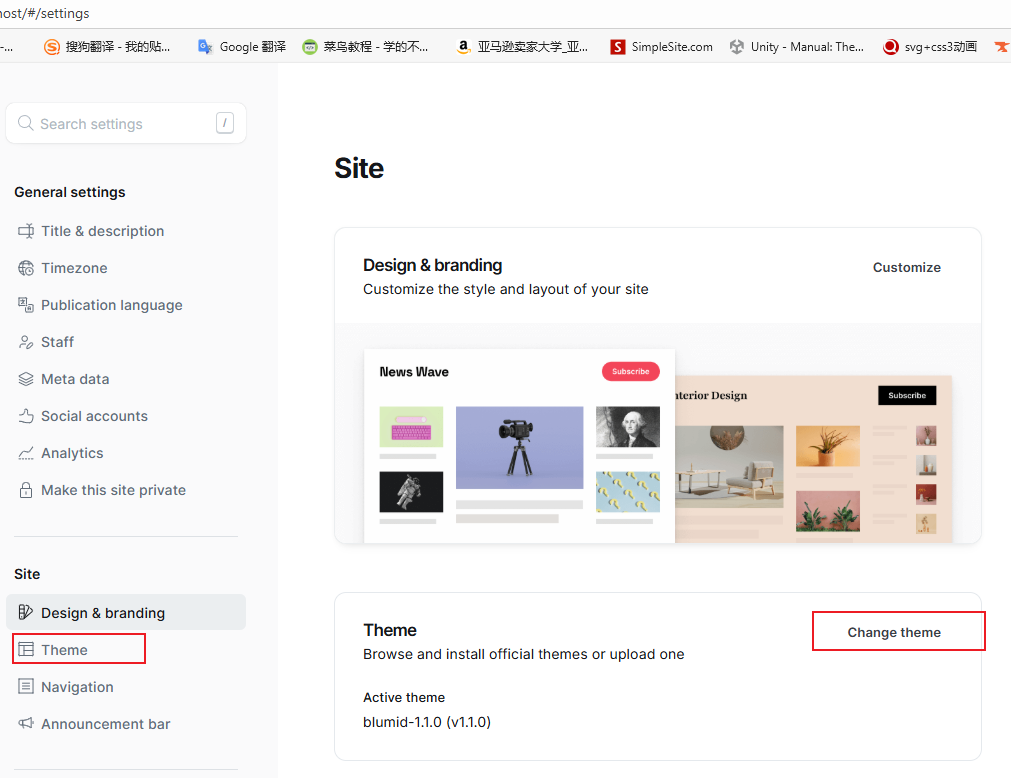Click the Timezone globe icon
1011x778 pixels.
(26, 268)
